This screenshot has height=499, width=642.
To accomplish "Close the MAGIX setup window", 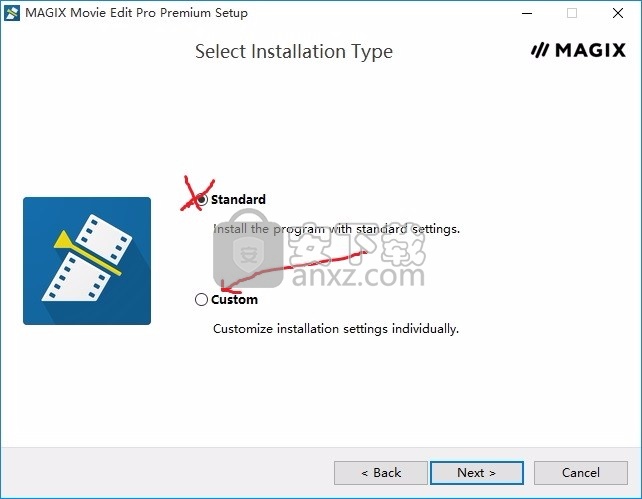I will point(618,13).
